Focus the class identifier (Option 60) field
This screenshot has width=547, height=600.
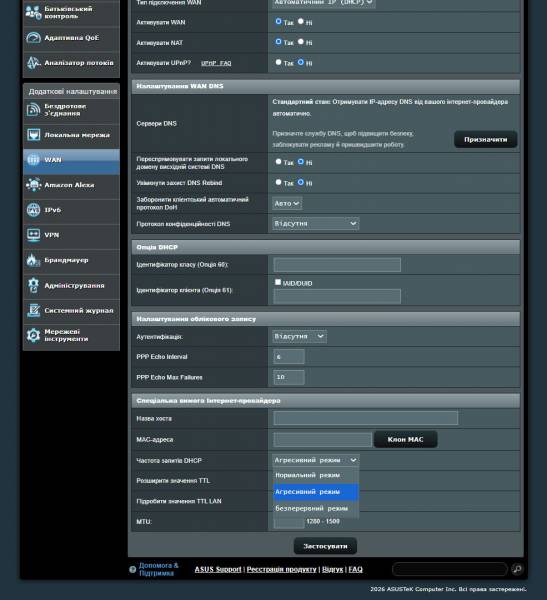[337, 264]
